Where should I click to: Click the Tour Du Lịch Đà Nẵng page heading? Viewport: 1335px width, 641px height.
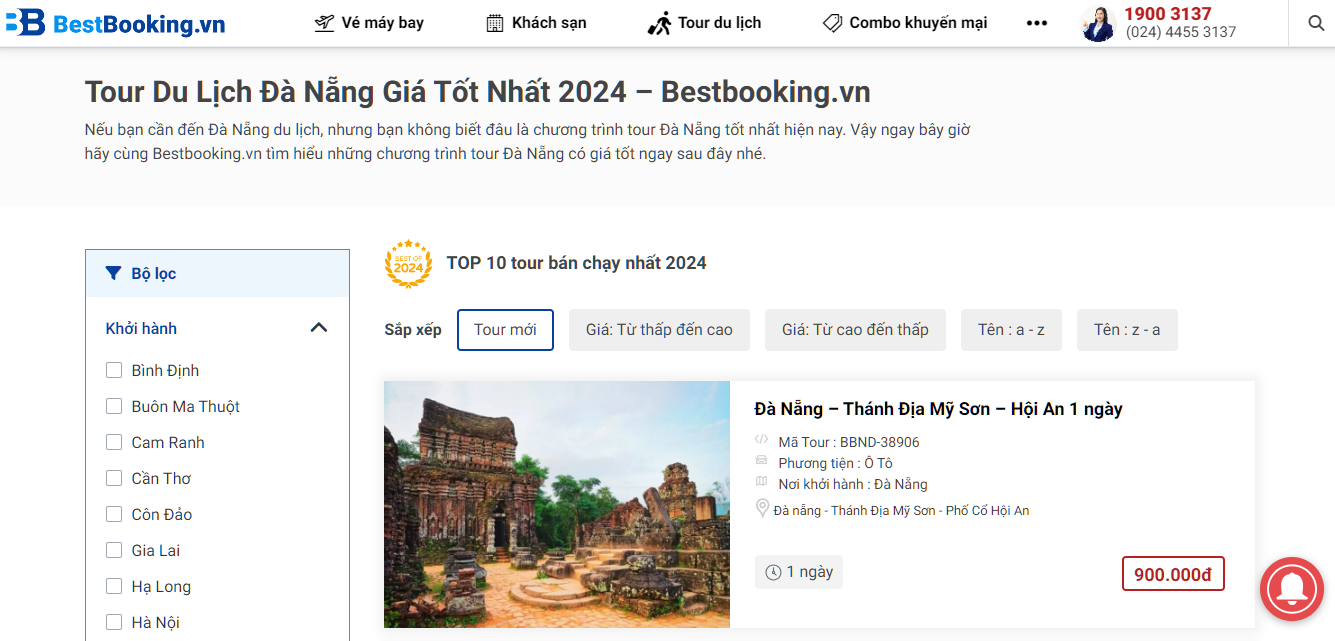point(477,92)
